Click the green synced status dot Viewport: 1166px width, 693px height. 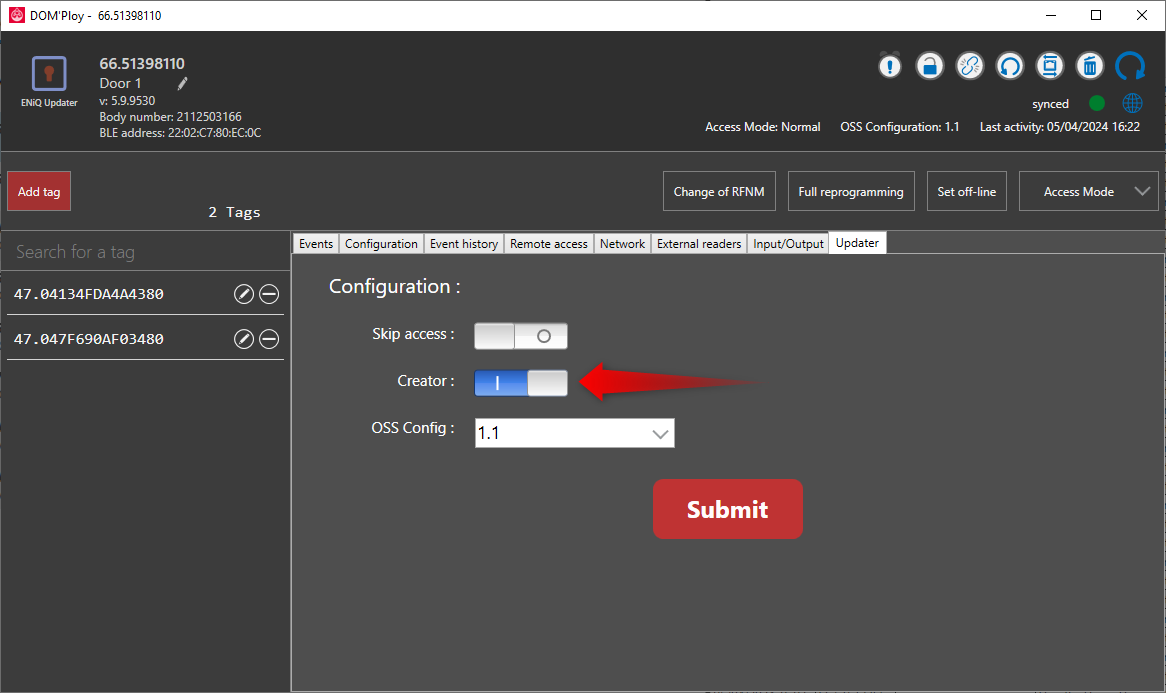[1097, 103]
